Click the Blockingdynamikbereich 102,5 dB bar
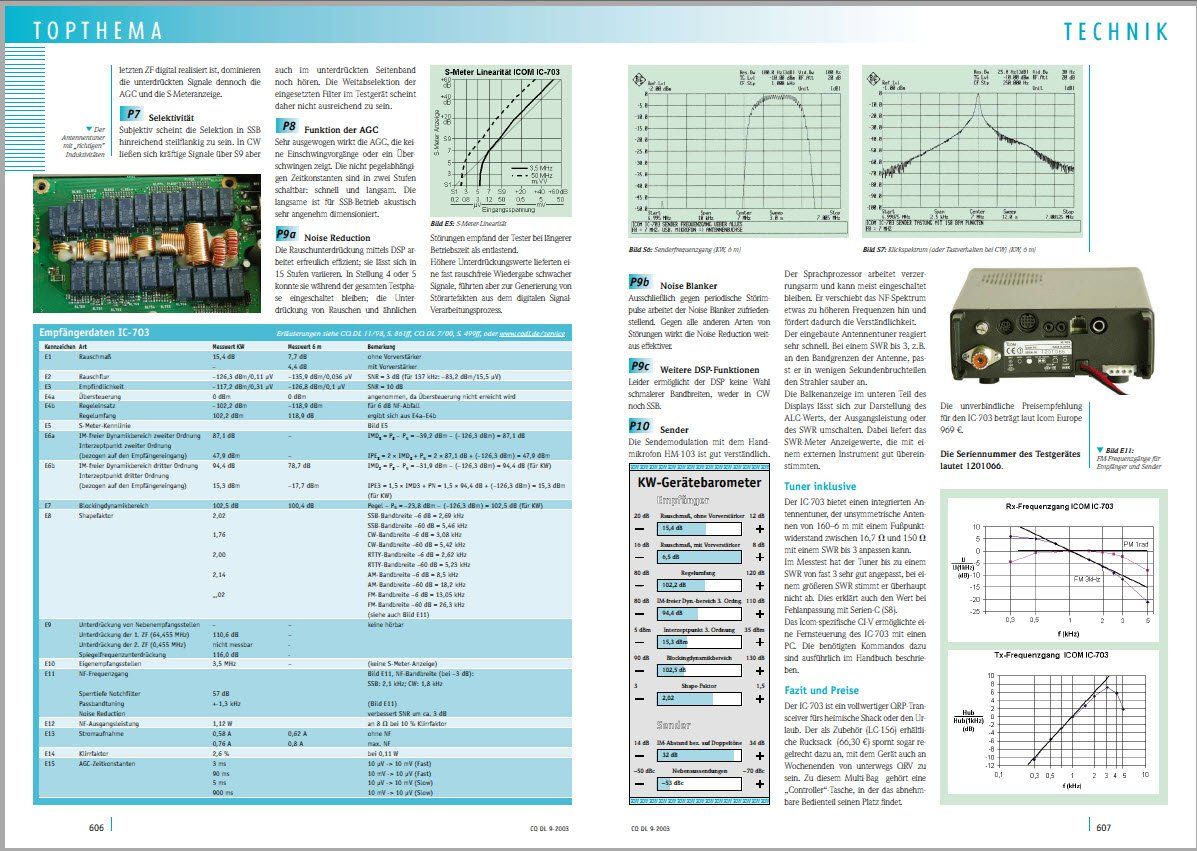Image resolution: width=1197 pixels, height=851 pixels. click(699, 670)
